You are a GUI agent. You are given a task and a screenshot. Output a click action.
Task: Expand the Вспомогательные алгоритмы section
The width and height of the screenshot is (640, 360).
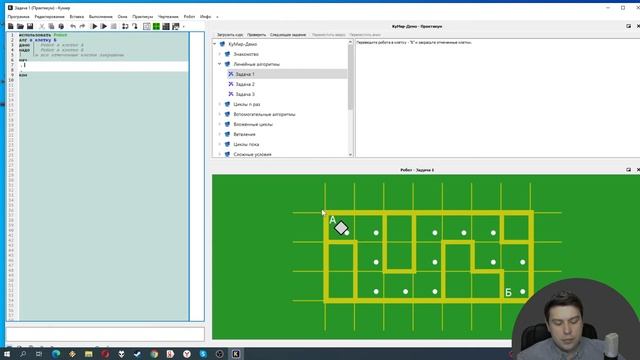click(220, 114)
